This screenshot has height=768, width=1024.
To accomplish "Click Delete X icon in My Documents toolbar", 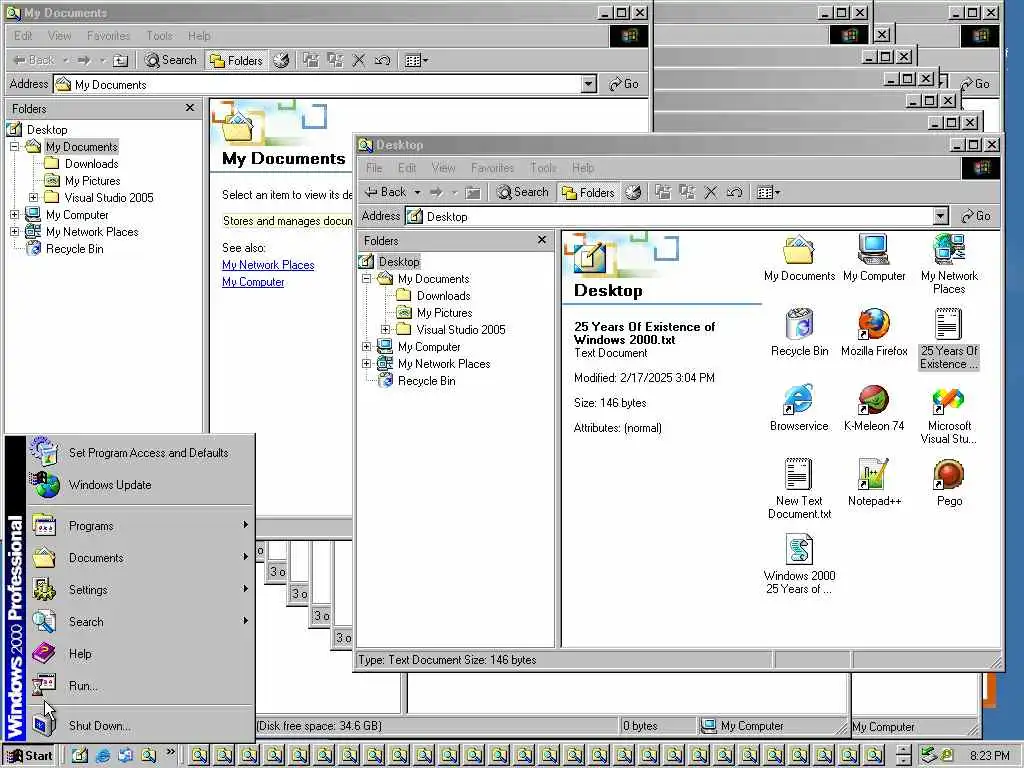I will [x=359, y=61].
